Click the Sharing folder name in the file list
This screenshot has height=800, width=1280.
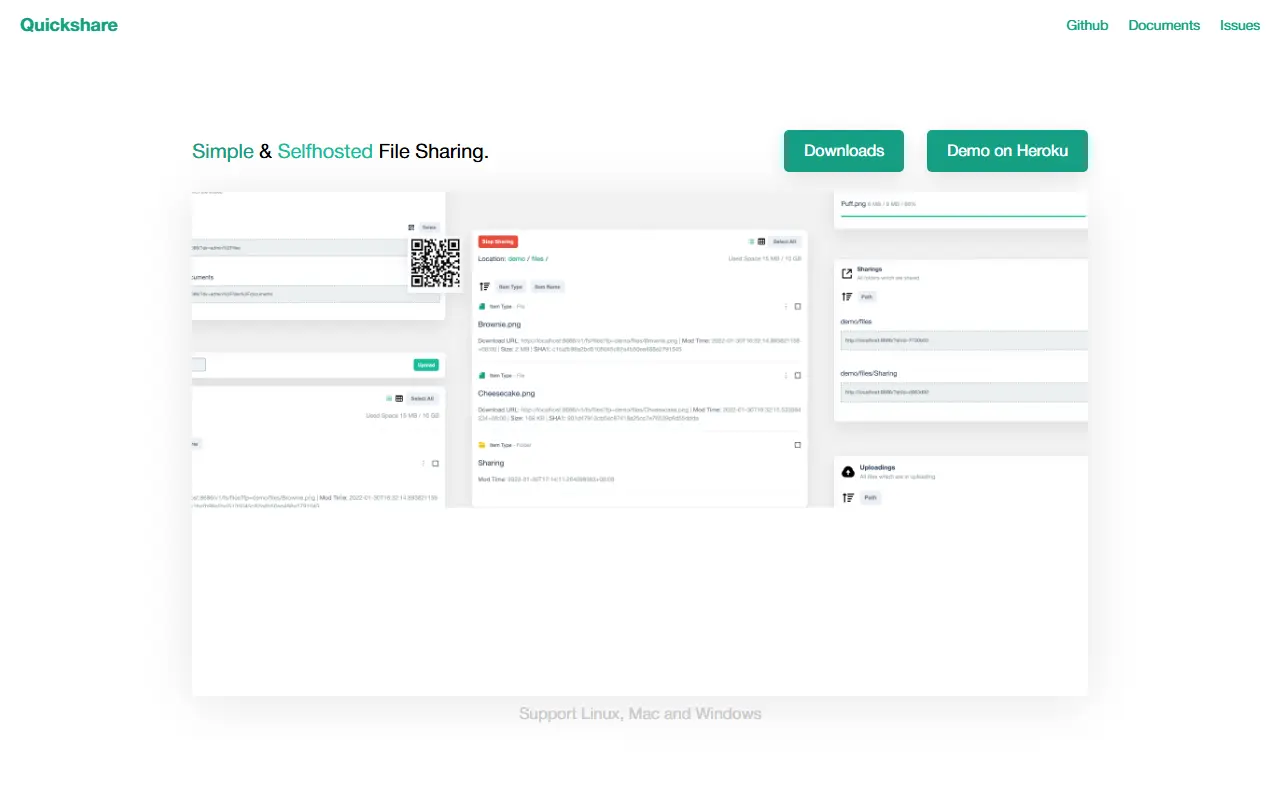[491, 463]
